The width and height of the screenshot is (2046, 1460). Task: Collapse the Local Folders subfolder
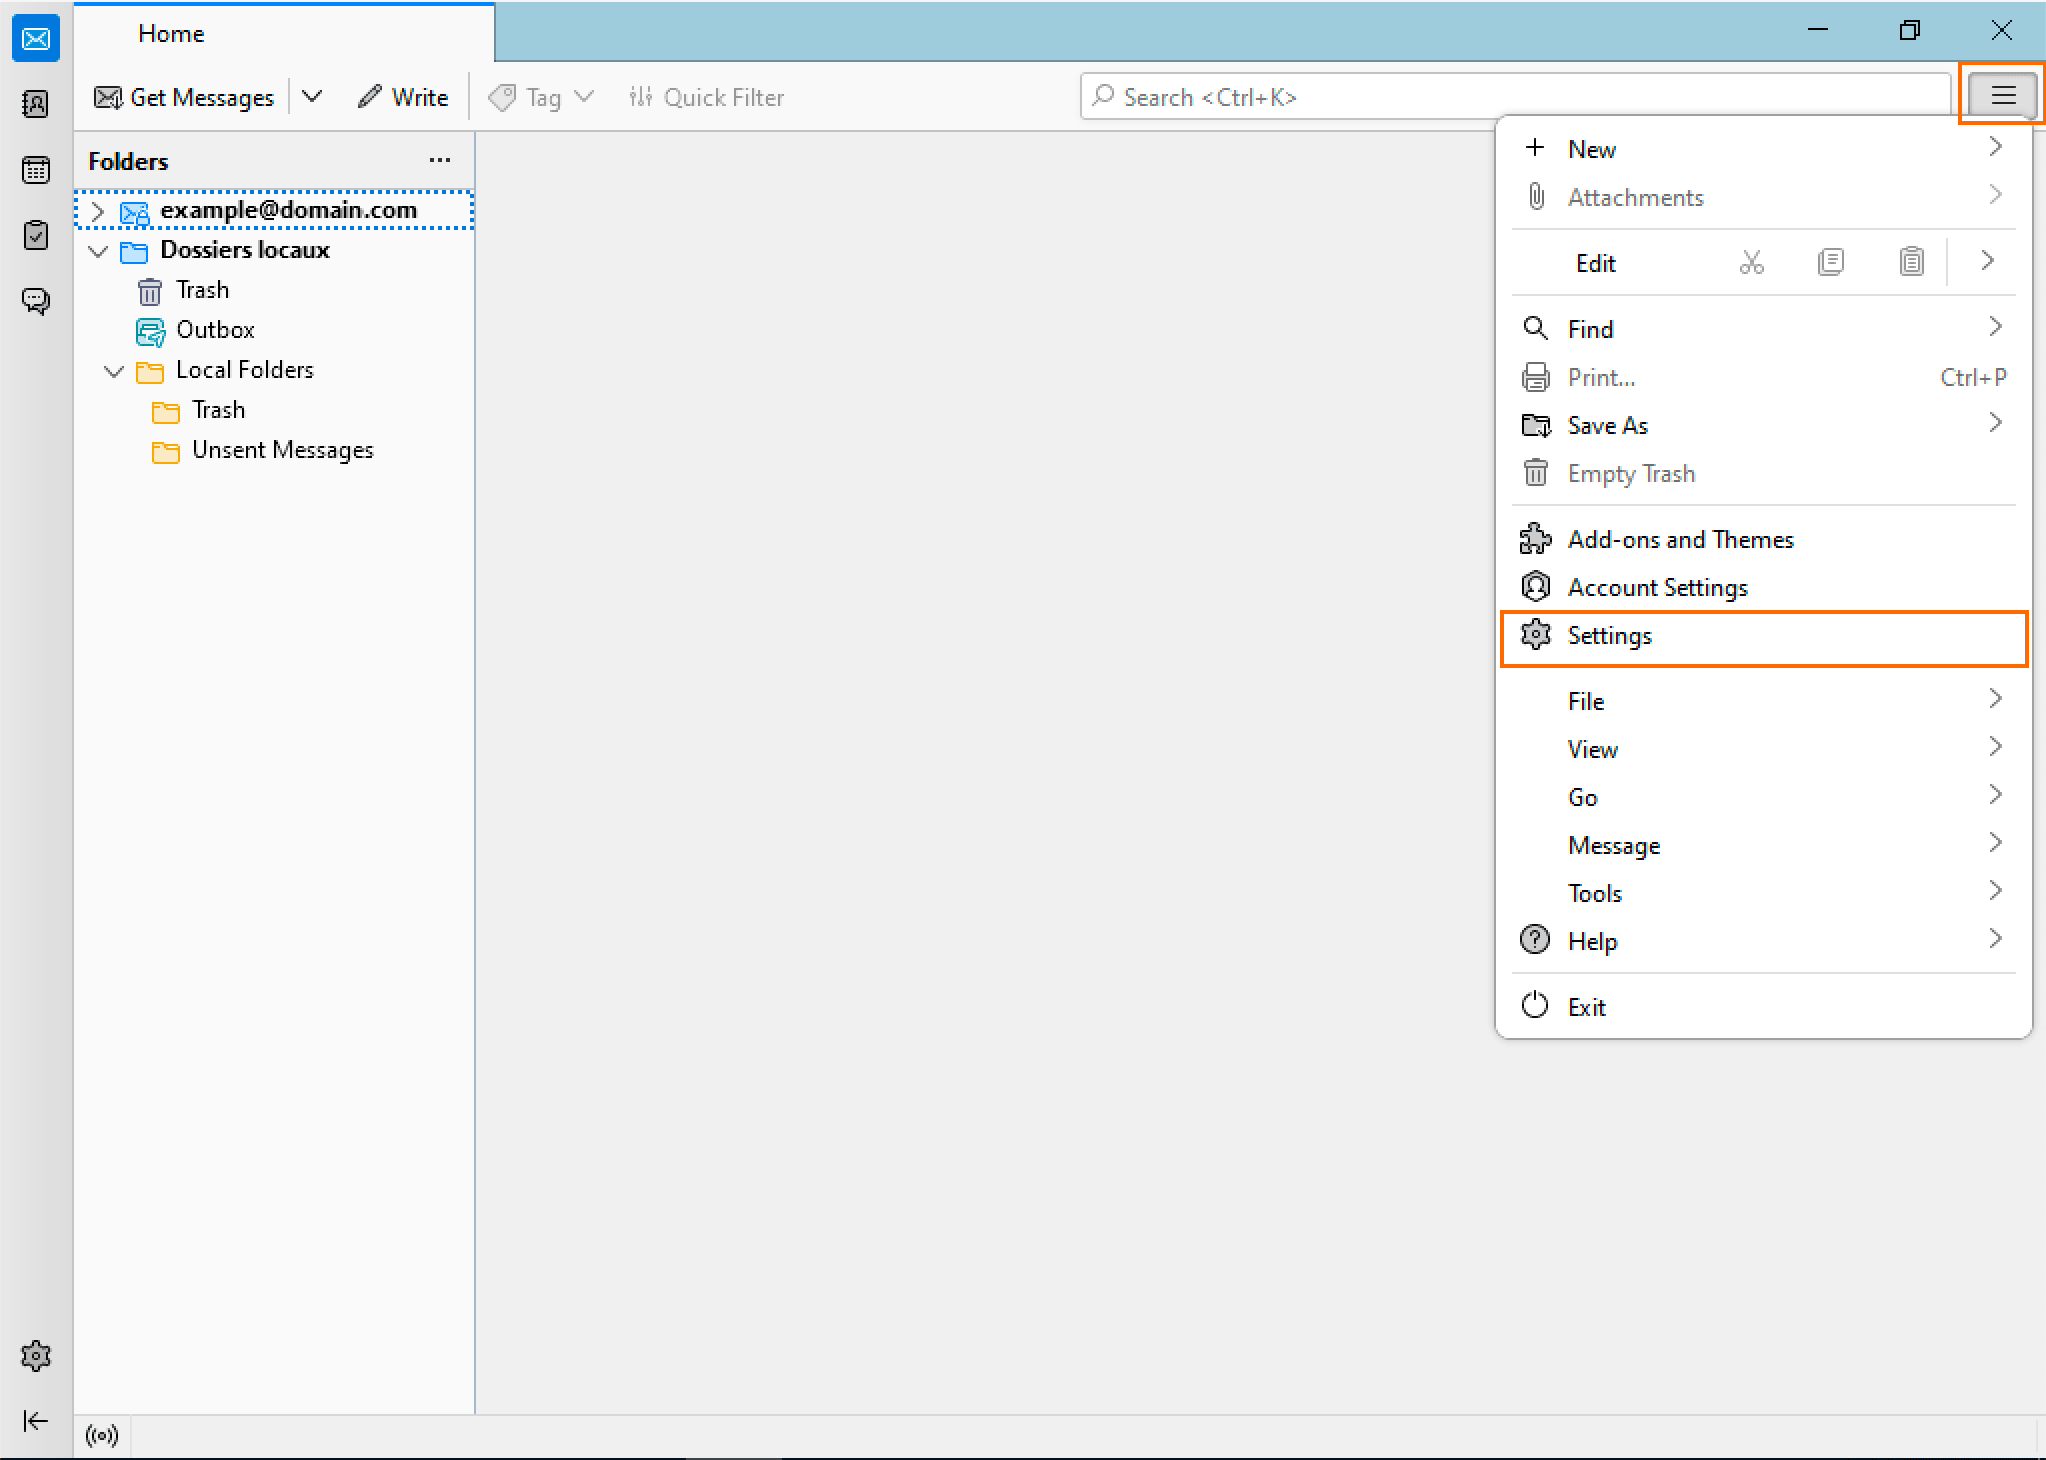(114, 371)
